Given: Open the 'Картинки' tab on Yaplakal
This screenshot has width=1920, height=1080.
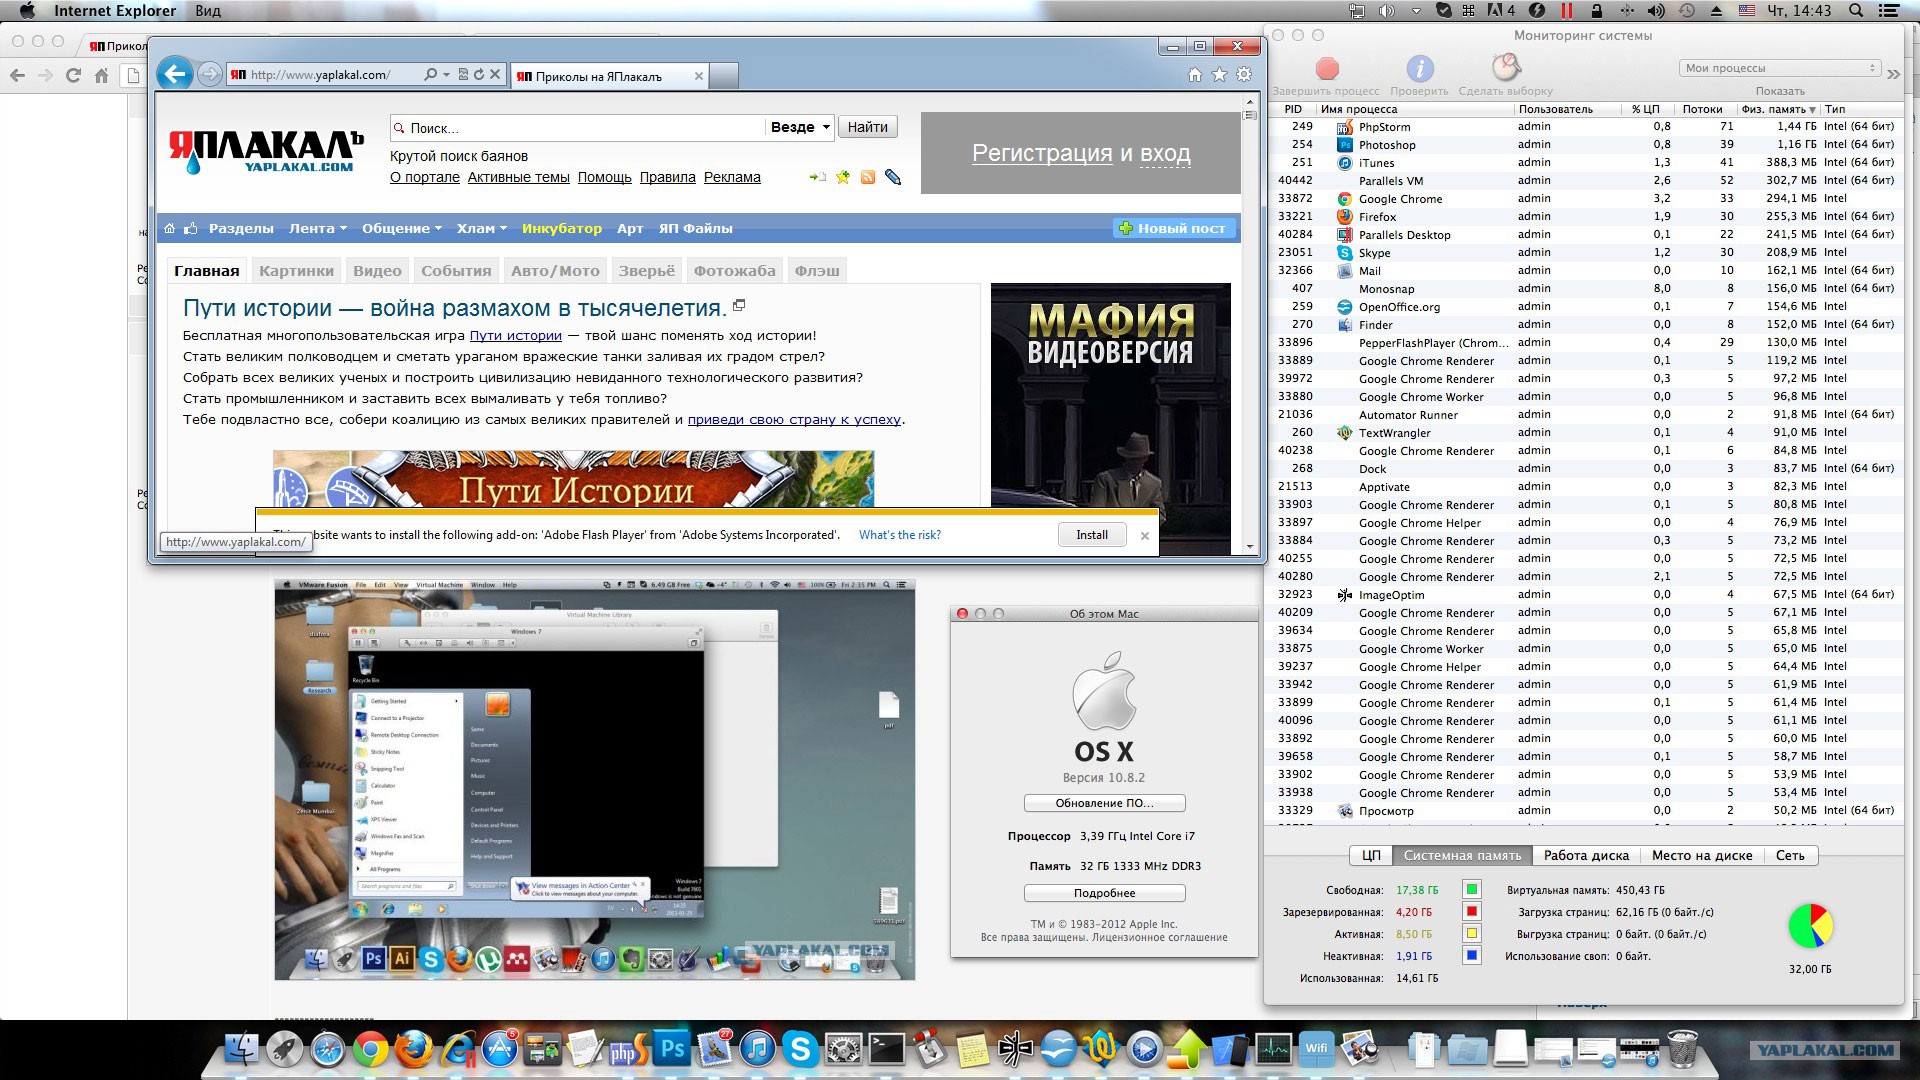Looking at the screenshot, I should tap(296, 271).
